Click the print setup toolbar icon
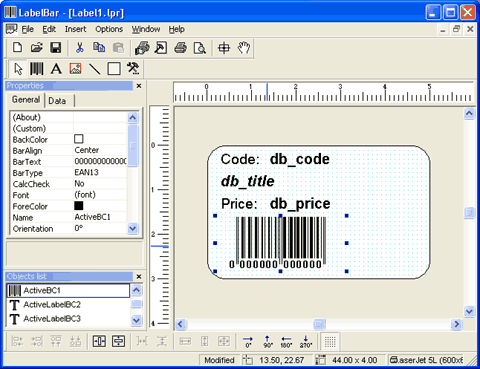 pos(142,48)
